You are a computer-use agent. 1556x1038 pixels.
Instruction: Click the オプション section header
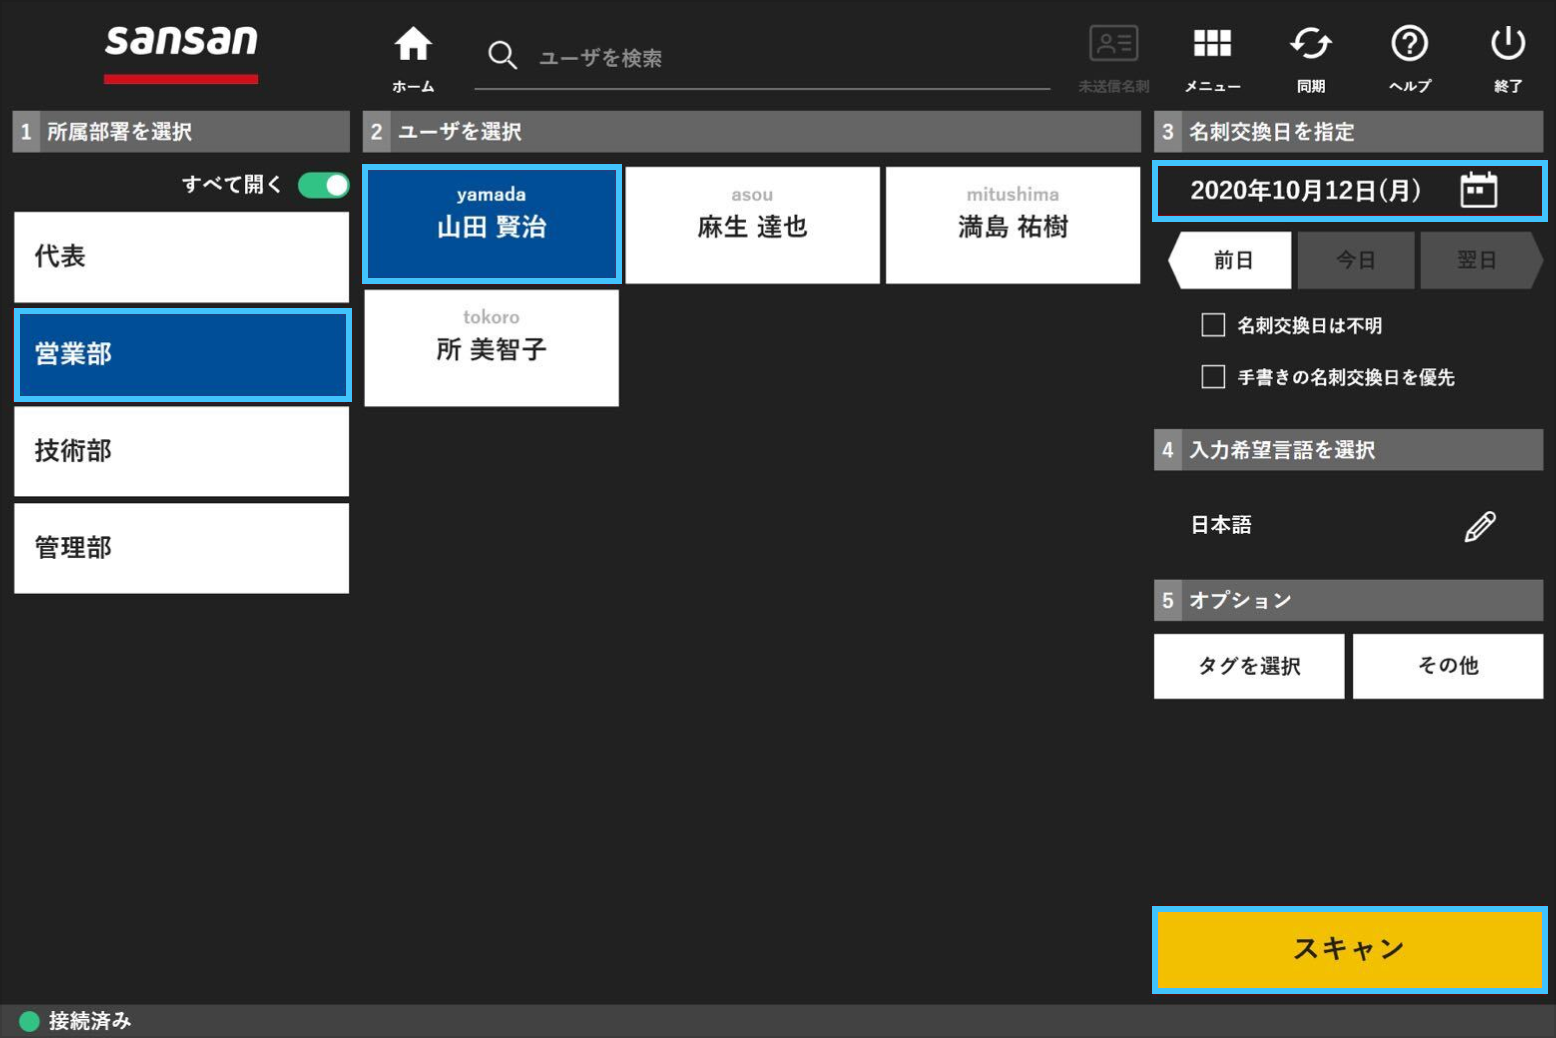point(1348,601)
